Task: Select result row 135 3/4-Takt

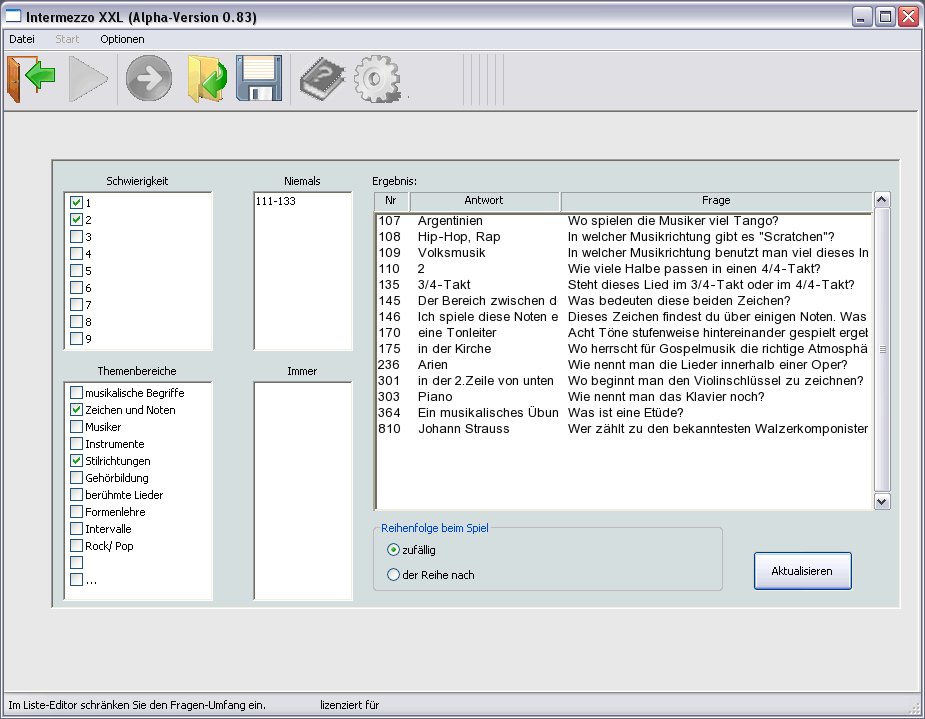Action: pos(623,284)
